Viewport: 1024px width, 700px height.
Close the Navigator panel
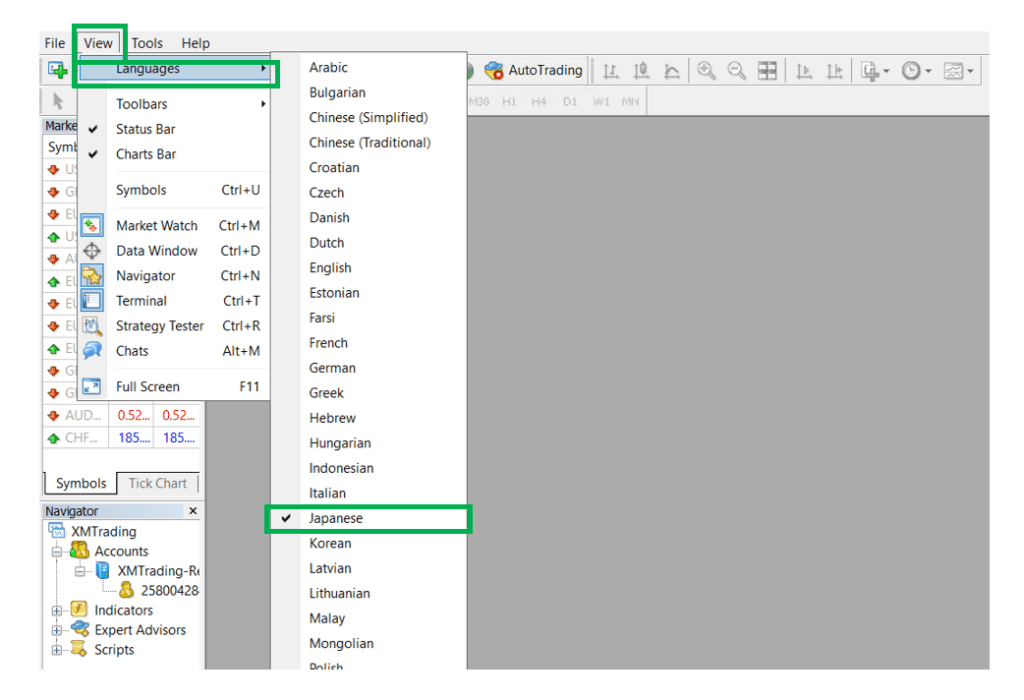193,511
